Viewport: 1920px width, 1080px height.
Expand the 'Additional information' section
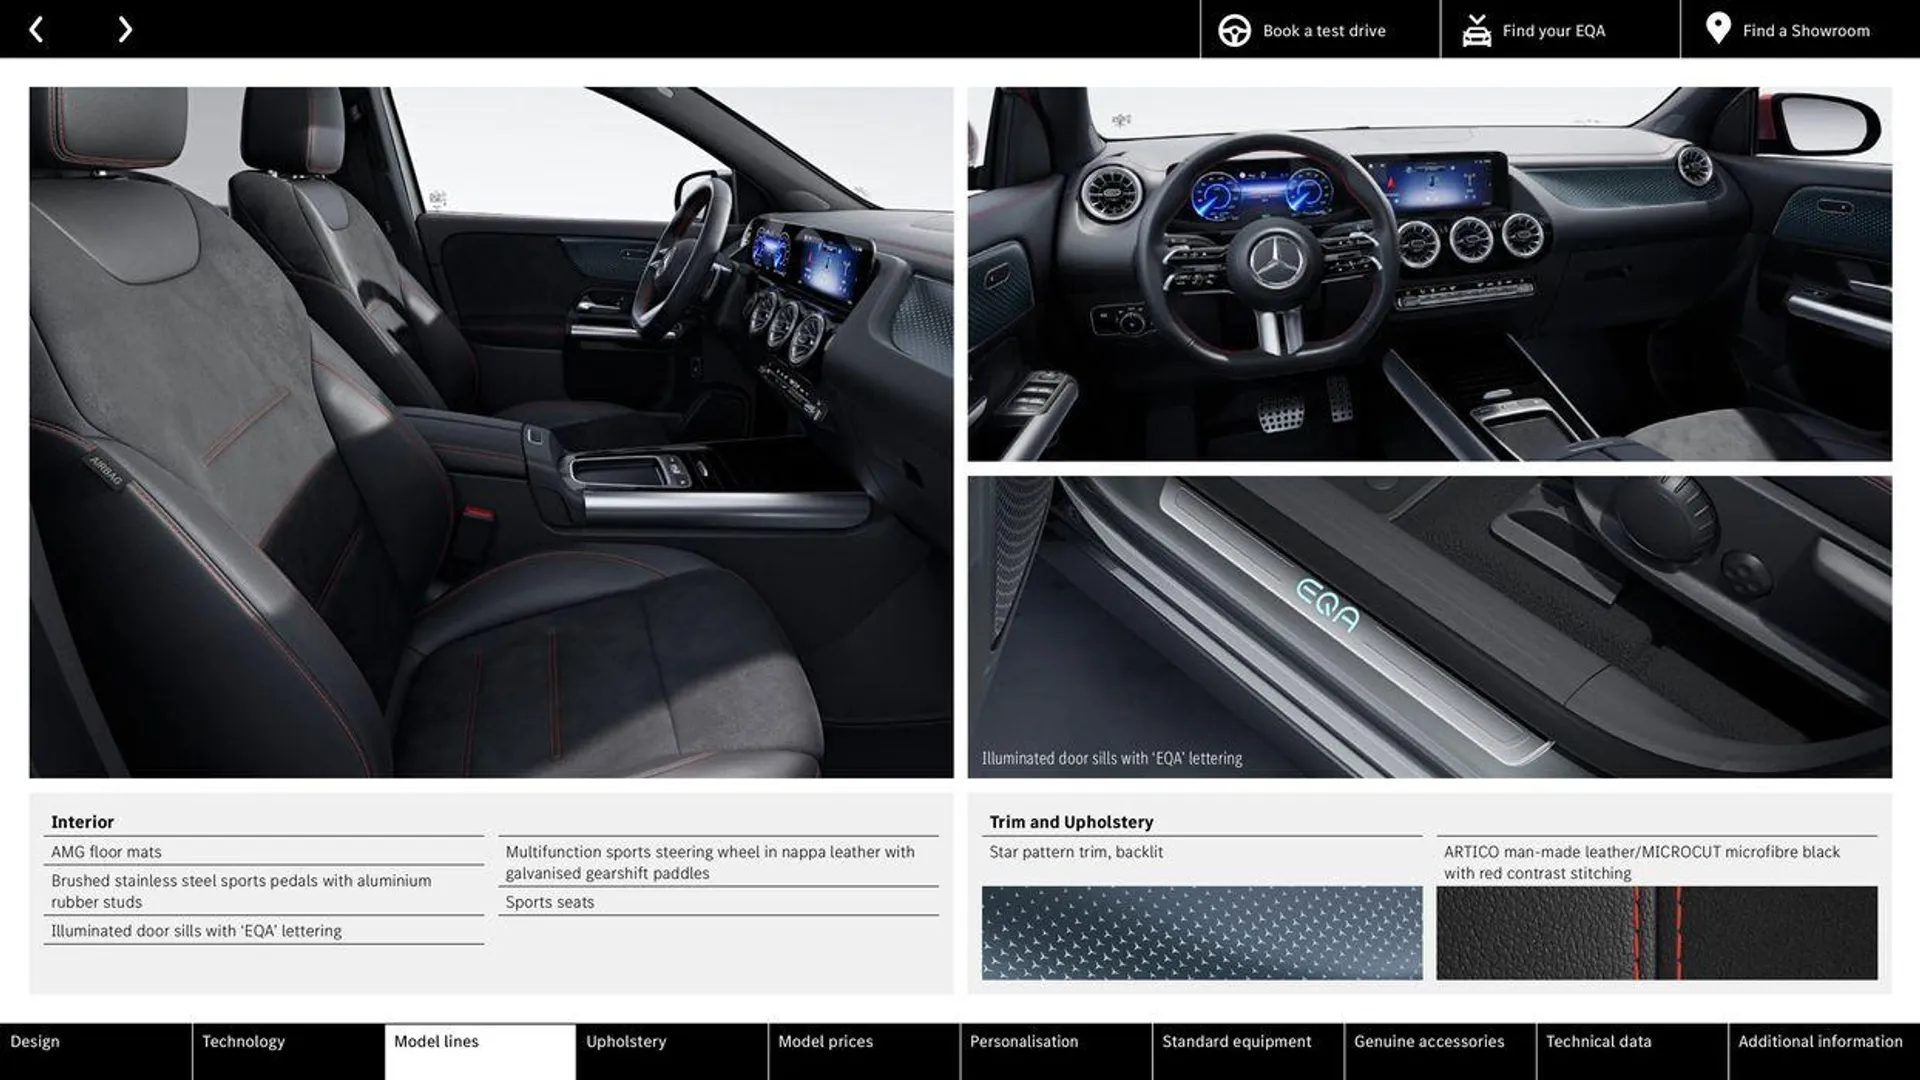(1822, 1042)
